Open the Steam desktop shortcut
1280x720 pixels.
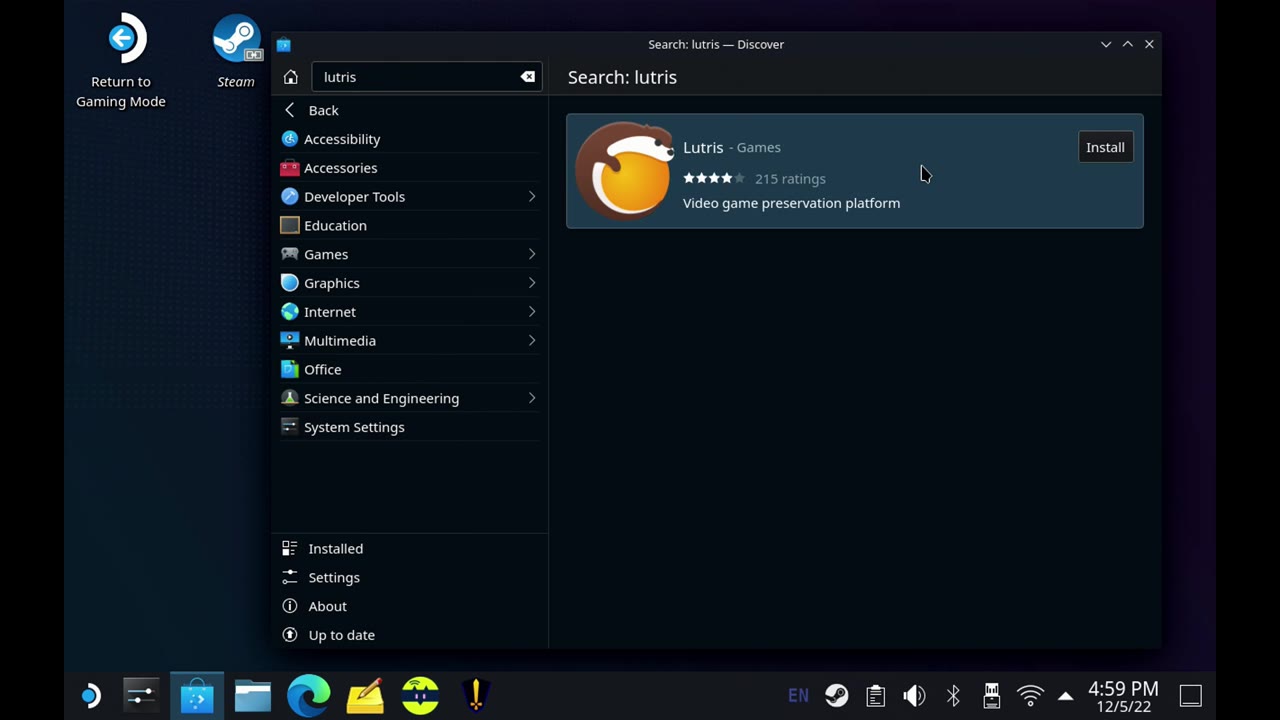pos(236,52)
